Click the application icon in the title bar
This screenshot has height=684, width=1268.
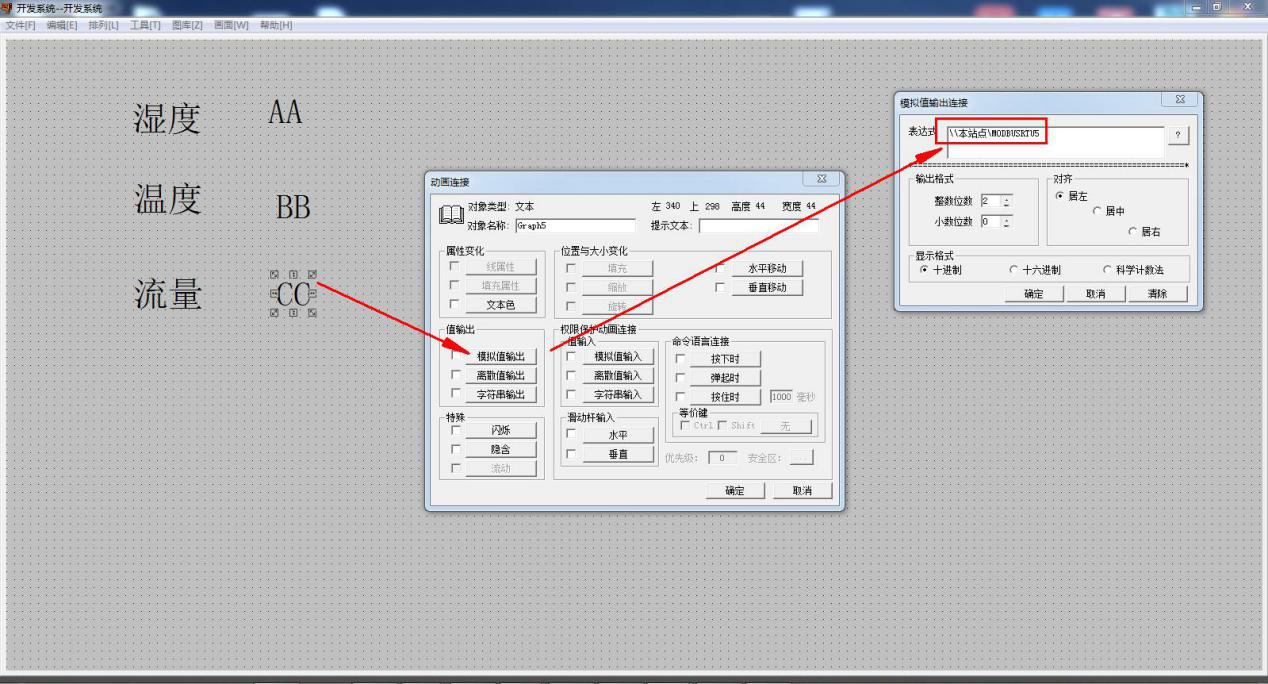point(7,8)
